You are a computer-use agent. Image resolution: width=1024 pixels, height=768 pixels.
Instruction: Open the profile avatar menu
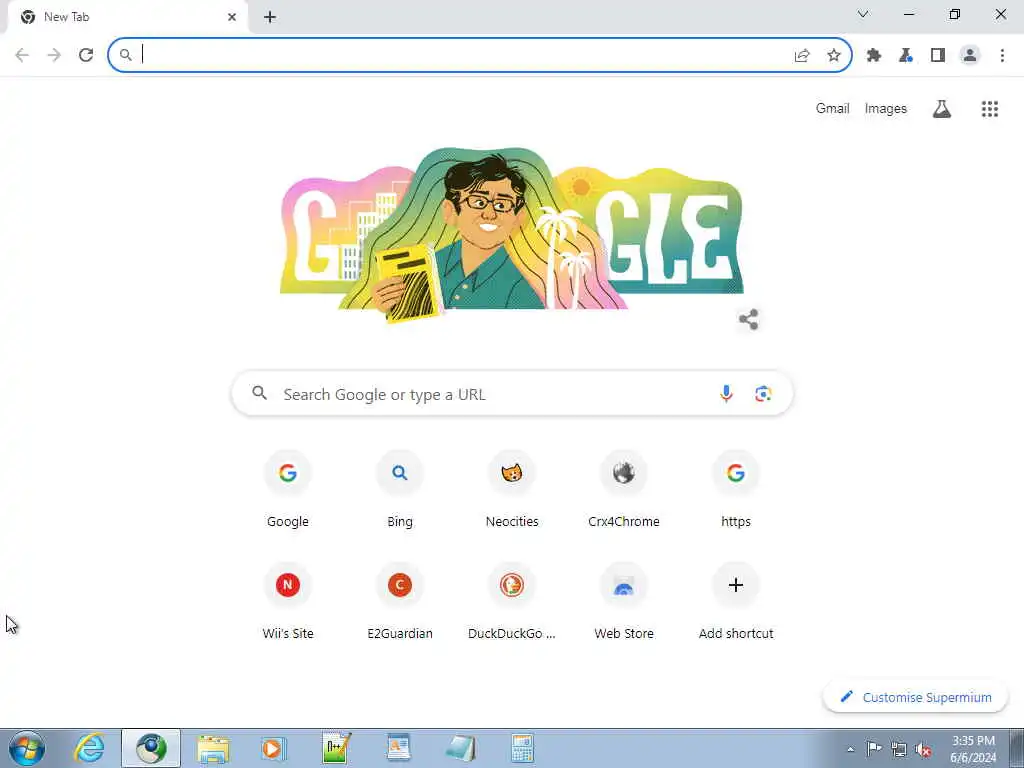pos(970,56)
